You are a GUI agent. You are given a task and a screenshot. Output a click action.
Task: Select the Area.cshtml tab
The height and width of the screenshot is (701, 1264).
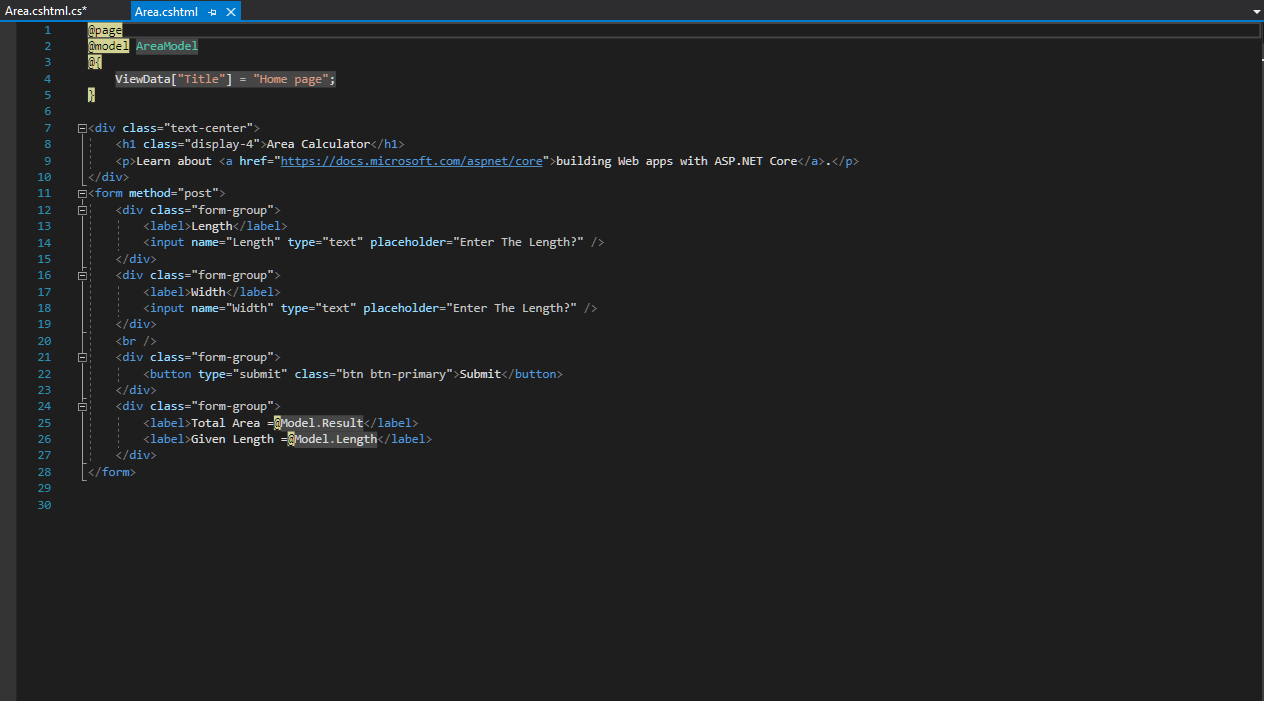[166, 12]
